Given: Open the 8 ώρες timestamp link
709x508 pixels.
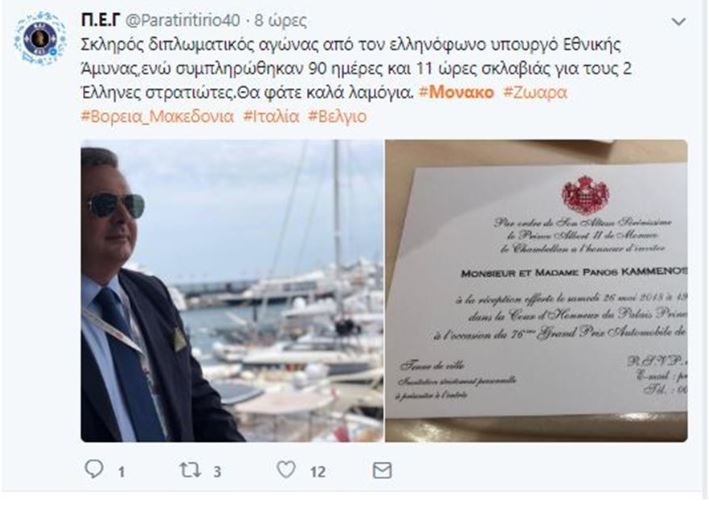Looking at the screenshot, I should pyautogui.click(x=281, y=20).
